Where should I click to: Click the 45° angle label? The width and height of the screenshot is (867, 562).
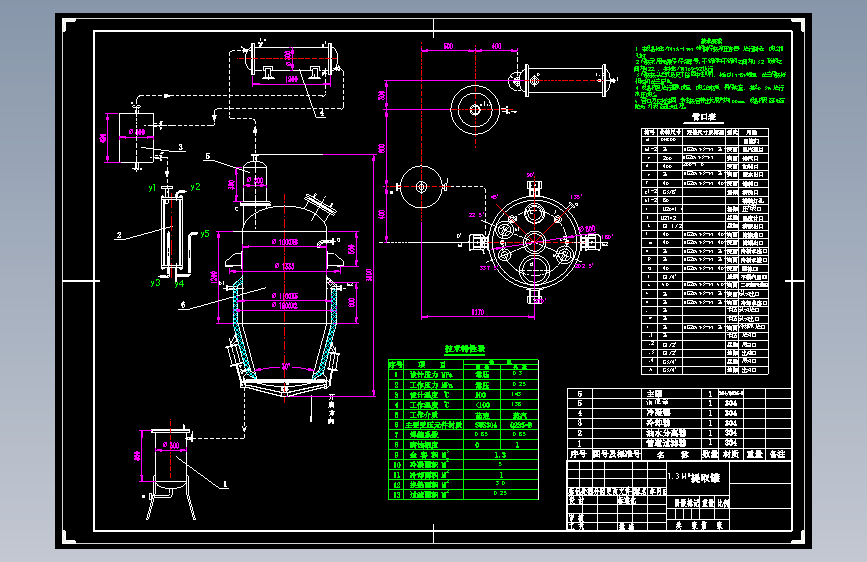click(x=494, y=196)
